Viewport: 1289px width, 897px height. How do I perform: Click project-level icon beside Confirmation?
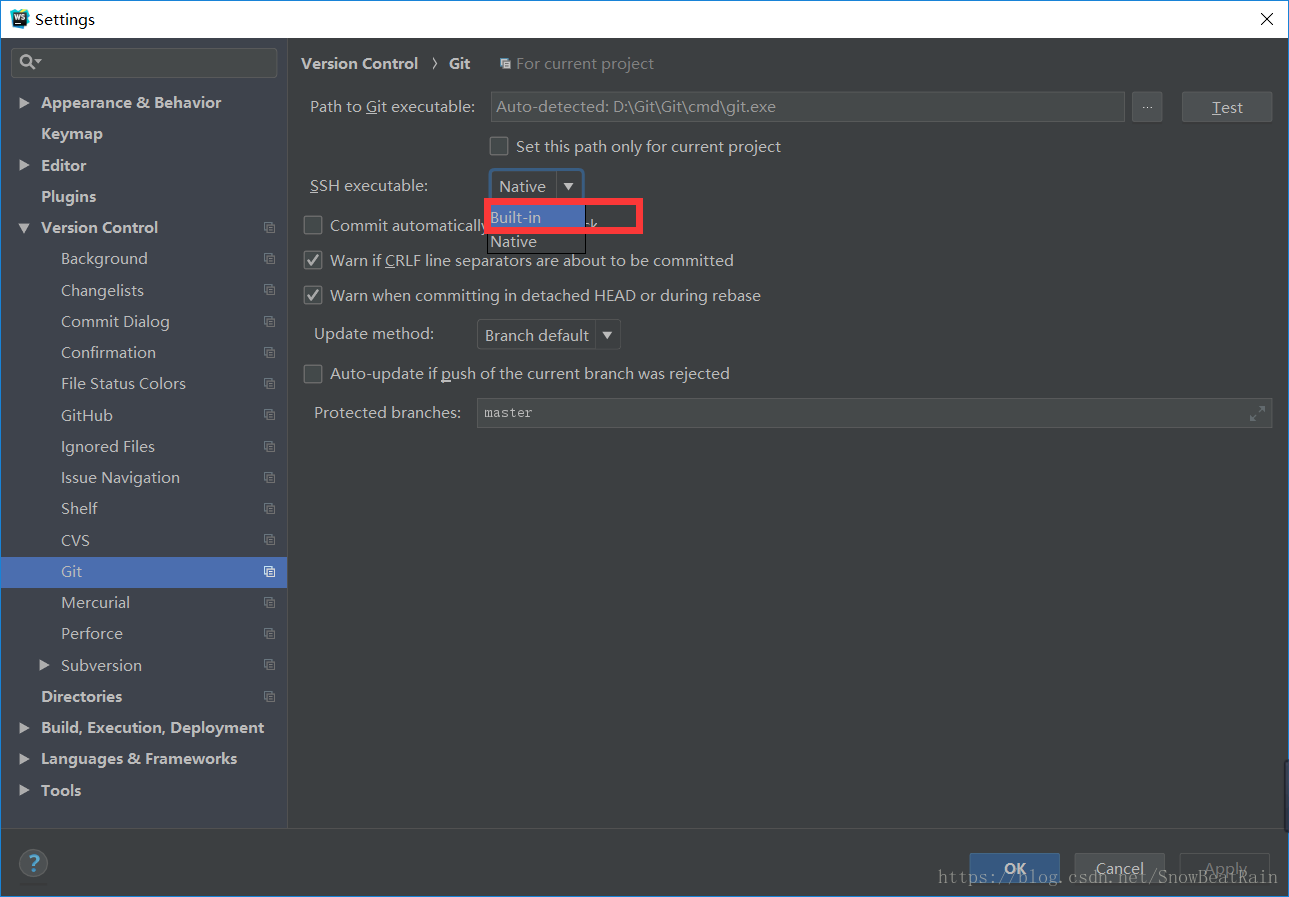click(x=269, y=352)
